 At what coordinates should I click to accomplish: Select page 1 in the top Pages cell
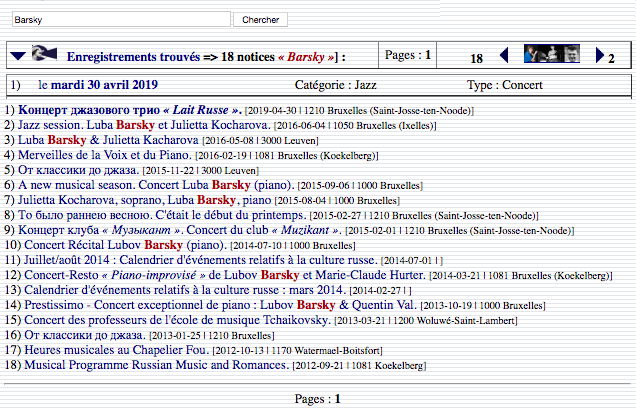428,54
